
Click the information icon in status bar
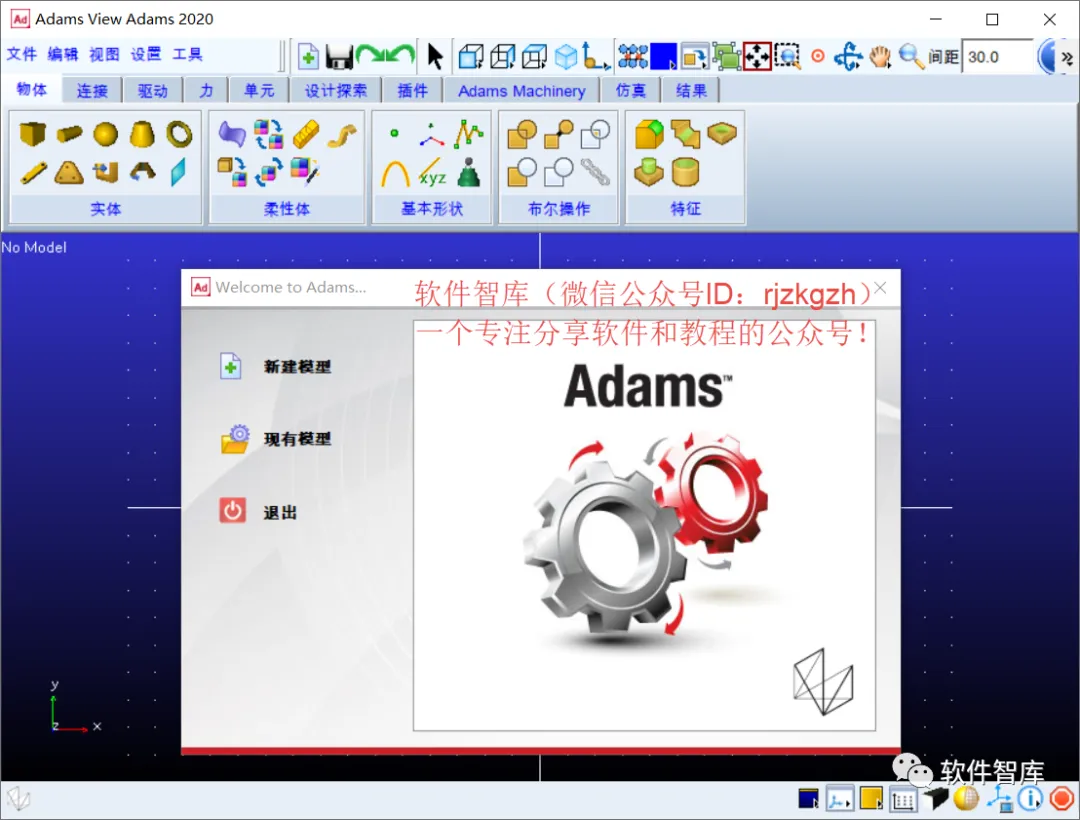pyautogui.click(x=1030, y=799)
